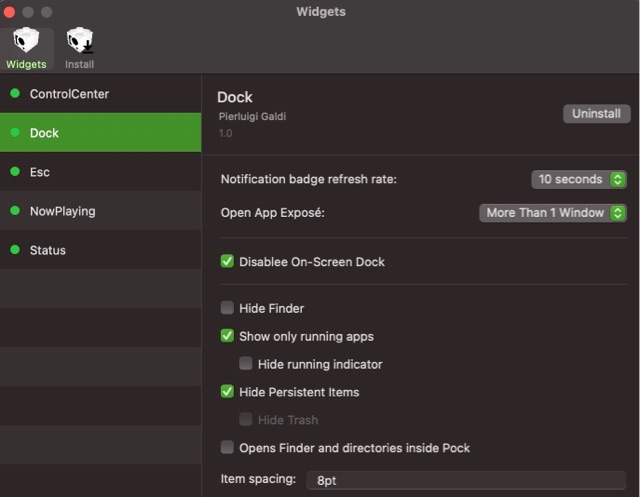Expand the More Than 1 Window dropdown
This screenshot has width=640, height=497.
pyautogui.click(x=552, y=213)
